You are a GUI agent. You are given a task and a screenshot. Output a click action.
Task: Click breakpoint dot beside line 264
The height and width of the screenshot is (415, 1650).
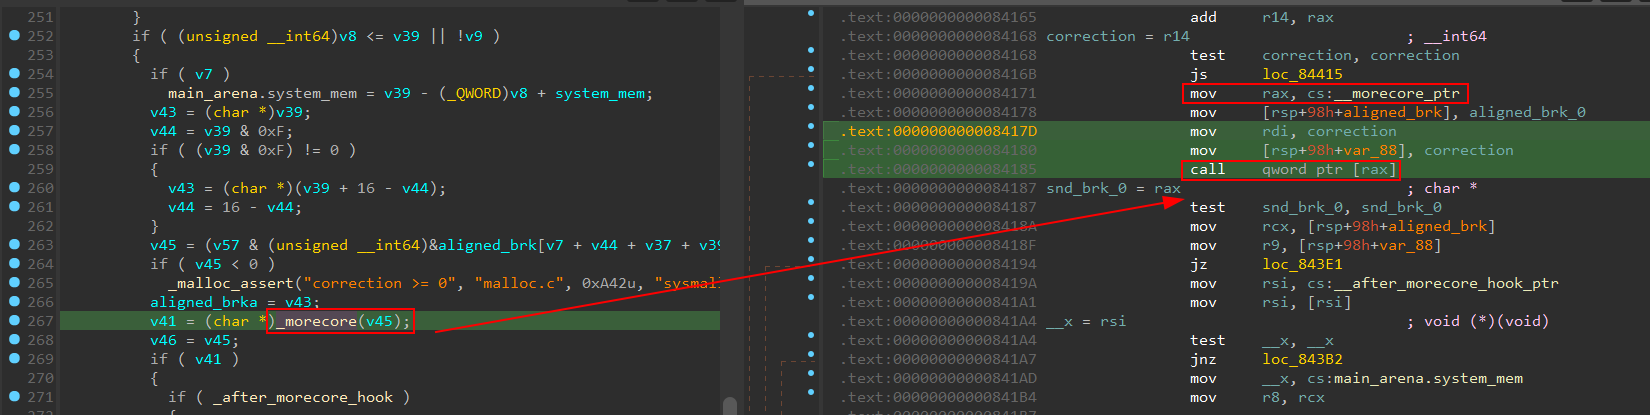coord(14,264)
